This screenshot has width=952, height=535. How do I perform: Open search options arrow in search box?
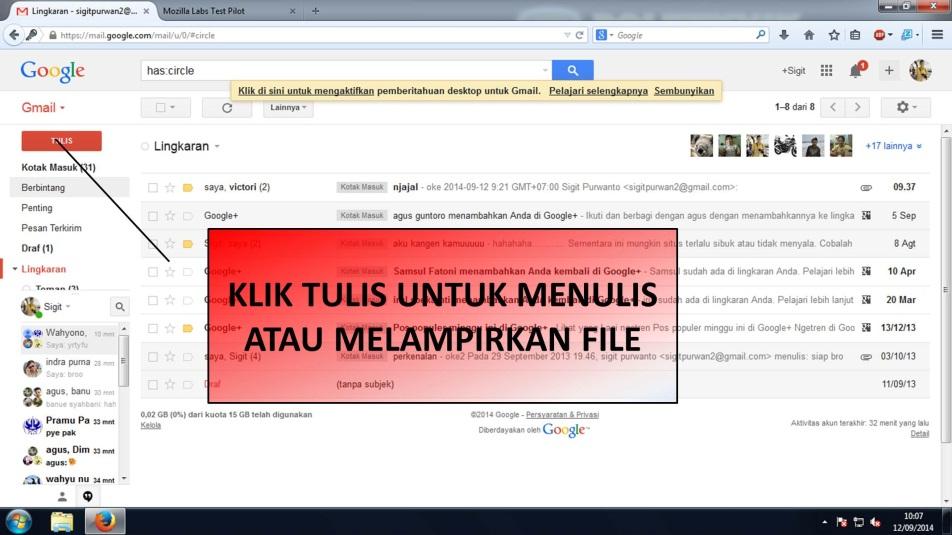pyautogui.click(x=545, y=70)
